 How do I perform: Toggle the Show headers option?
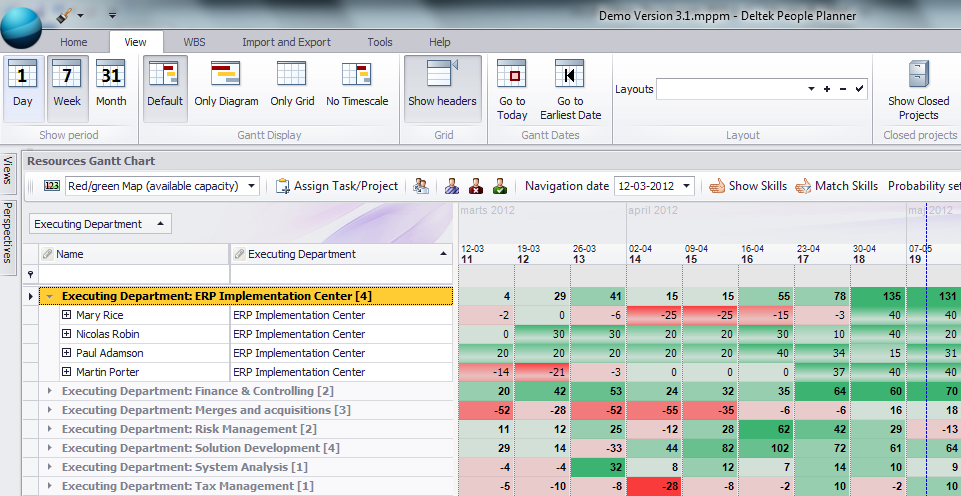442,86
